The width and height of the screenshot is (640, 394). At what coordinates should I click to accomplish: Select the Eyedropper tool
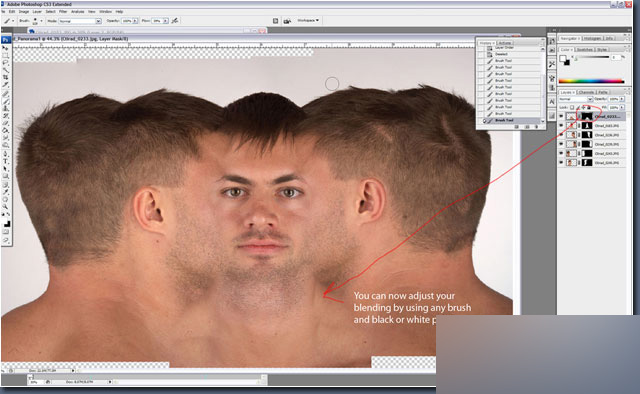click(5, 191)
